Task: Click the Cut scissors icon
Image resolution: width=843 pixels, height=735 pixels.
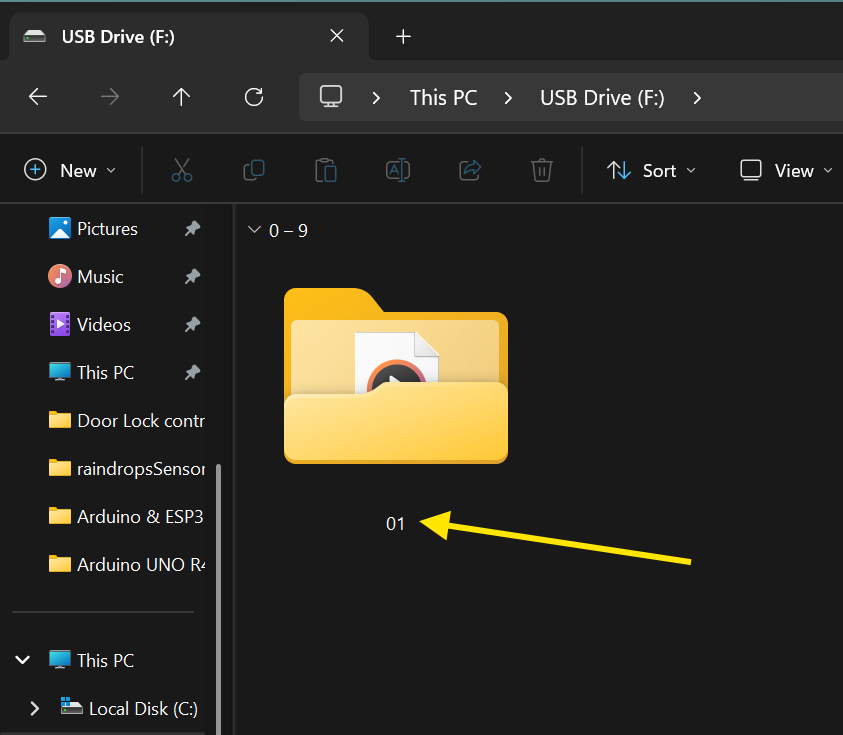Action: pos(181,170)
